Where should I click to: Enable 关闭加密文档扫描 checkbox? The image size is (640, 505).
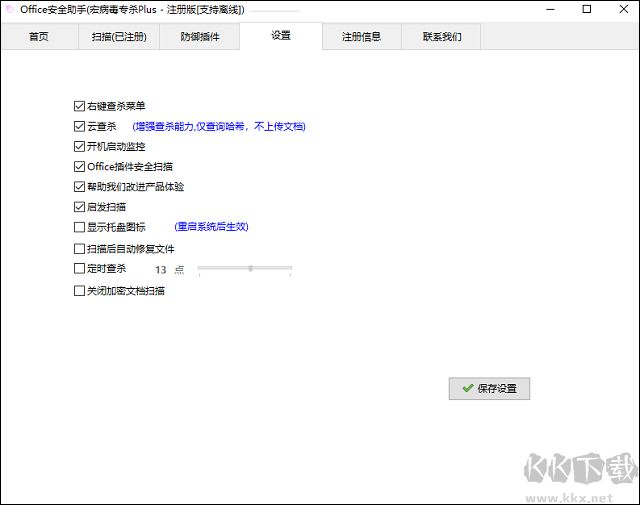[x=79, y=291]
